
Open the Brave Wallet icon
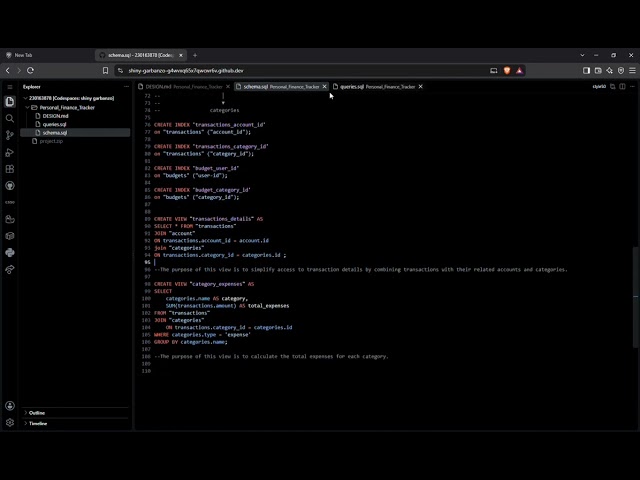(598, 71)
